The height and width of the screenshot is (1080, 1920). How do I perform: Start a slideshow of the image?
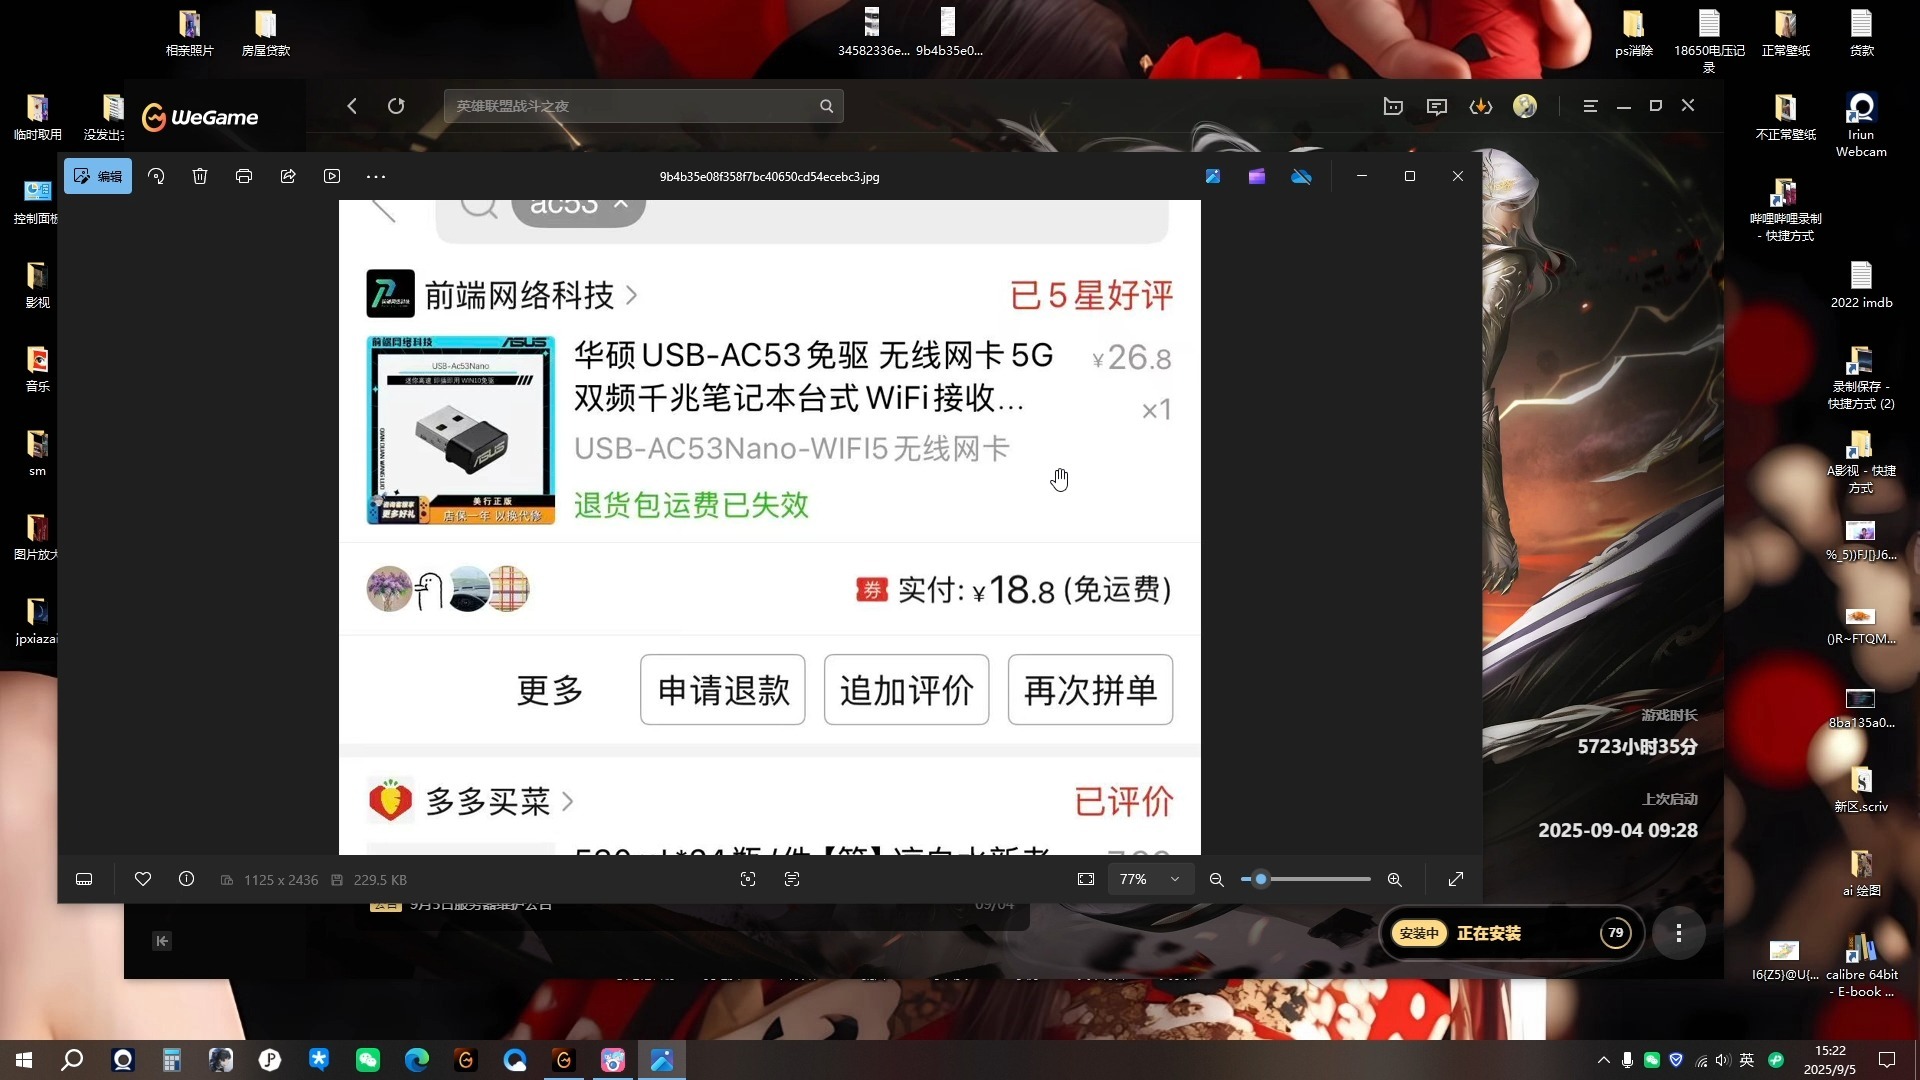pyautogui.click(x=332, y=176)
